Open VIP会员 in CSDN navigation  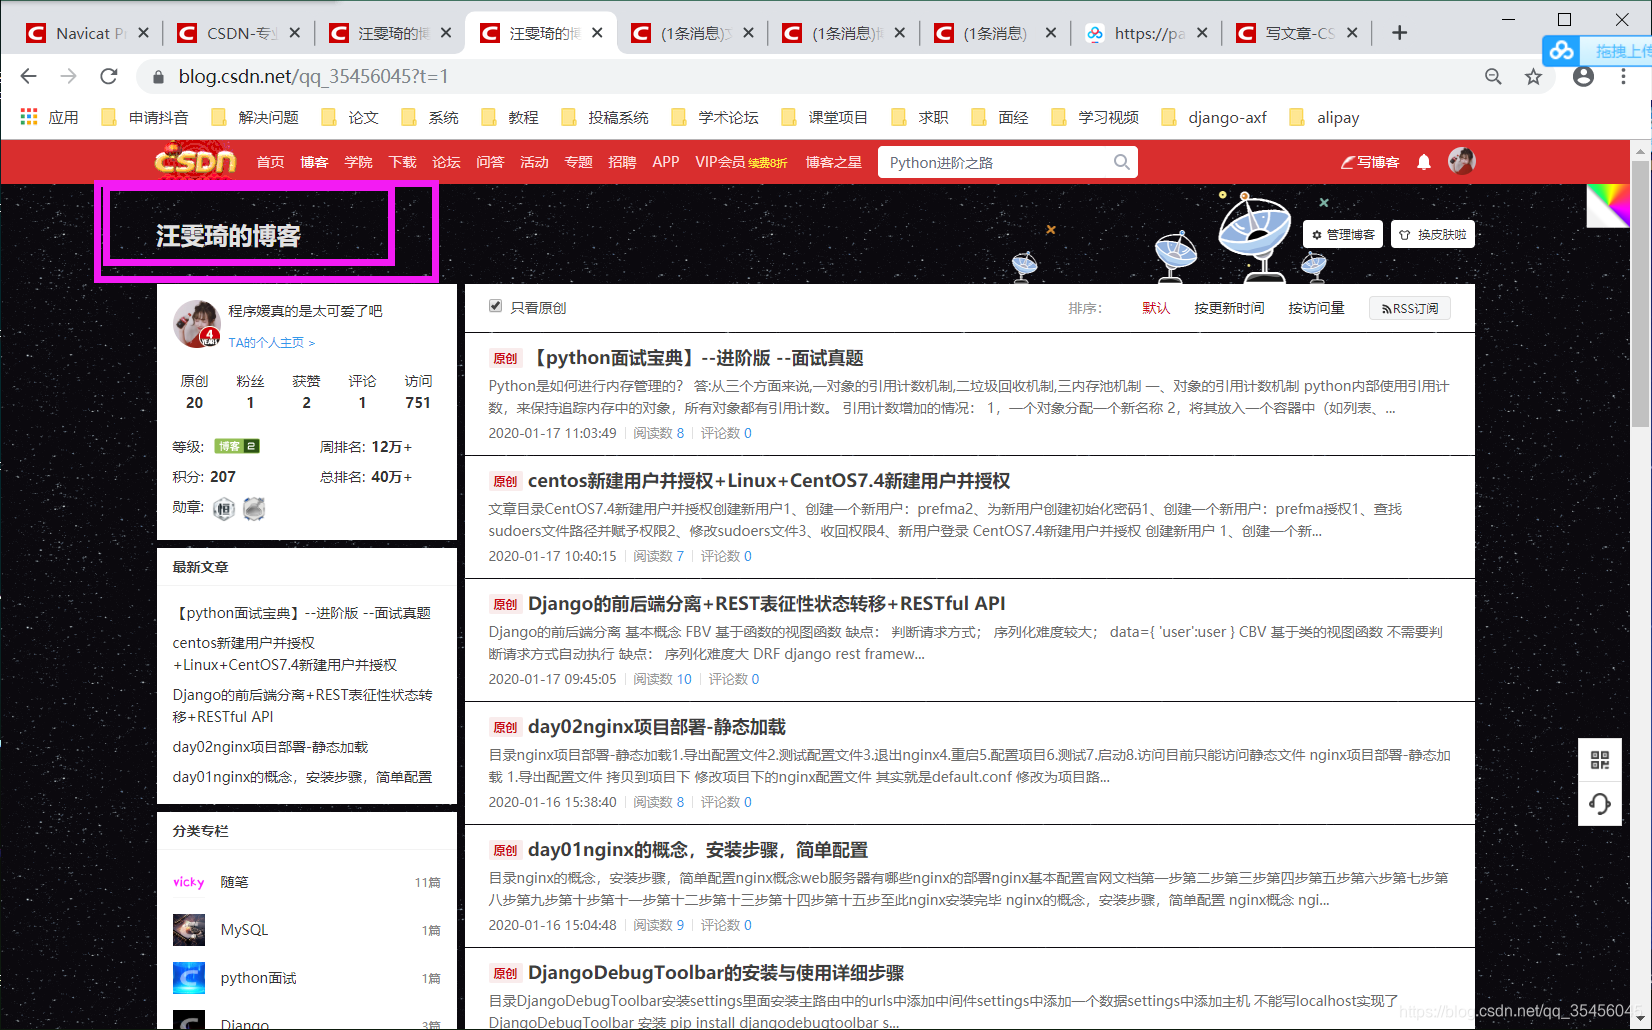(741, 162)
